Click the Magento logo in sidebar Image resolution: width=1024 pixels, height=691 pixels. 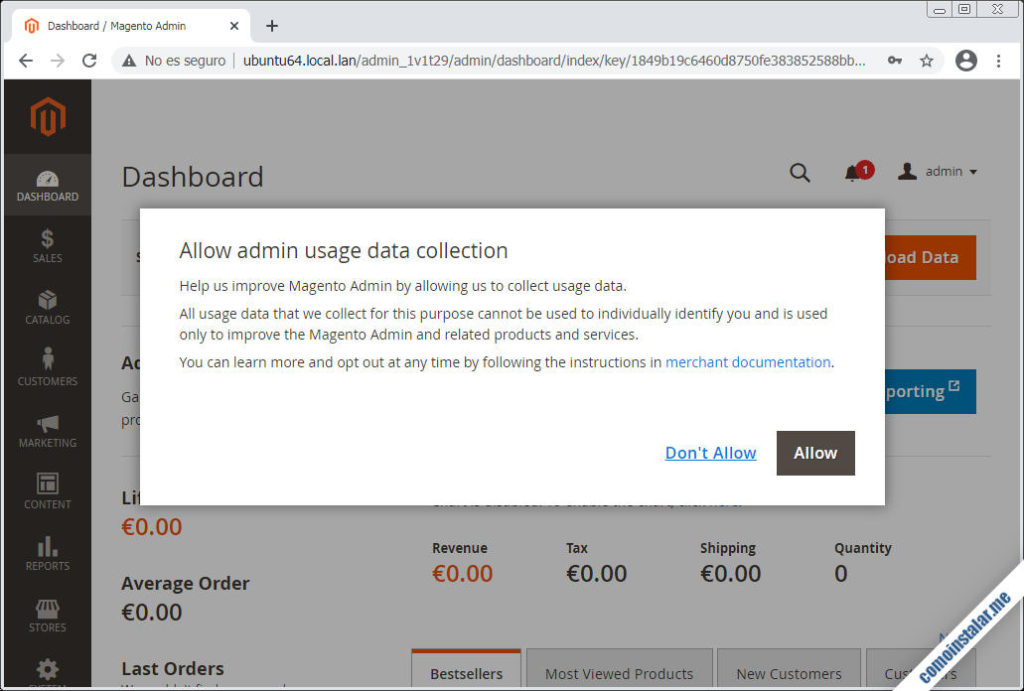click(x=47, y=117)
